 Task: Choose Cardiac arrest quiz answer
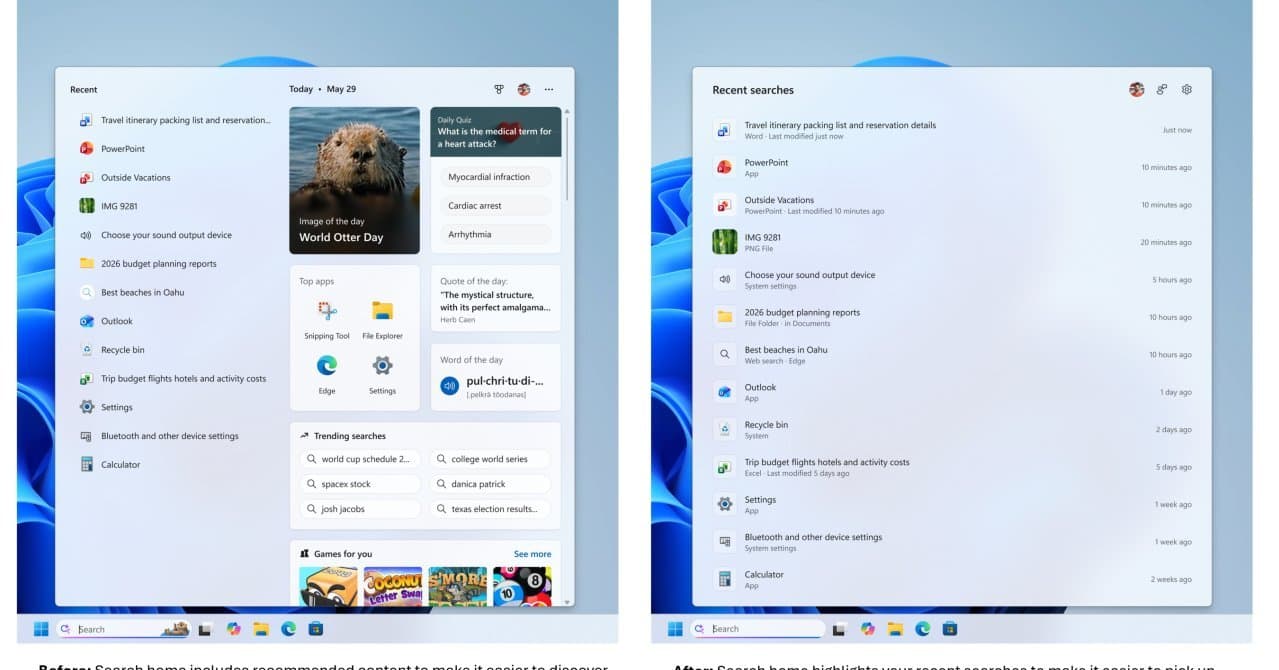click(496, 206)
